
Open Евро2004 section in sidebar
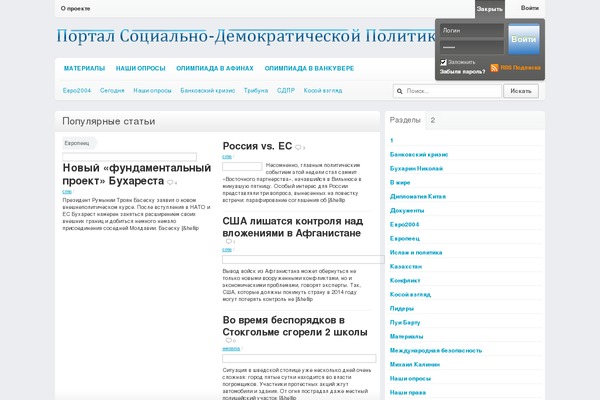(404, 224)
